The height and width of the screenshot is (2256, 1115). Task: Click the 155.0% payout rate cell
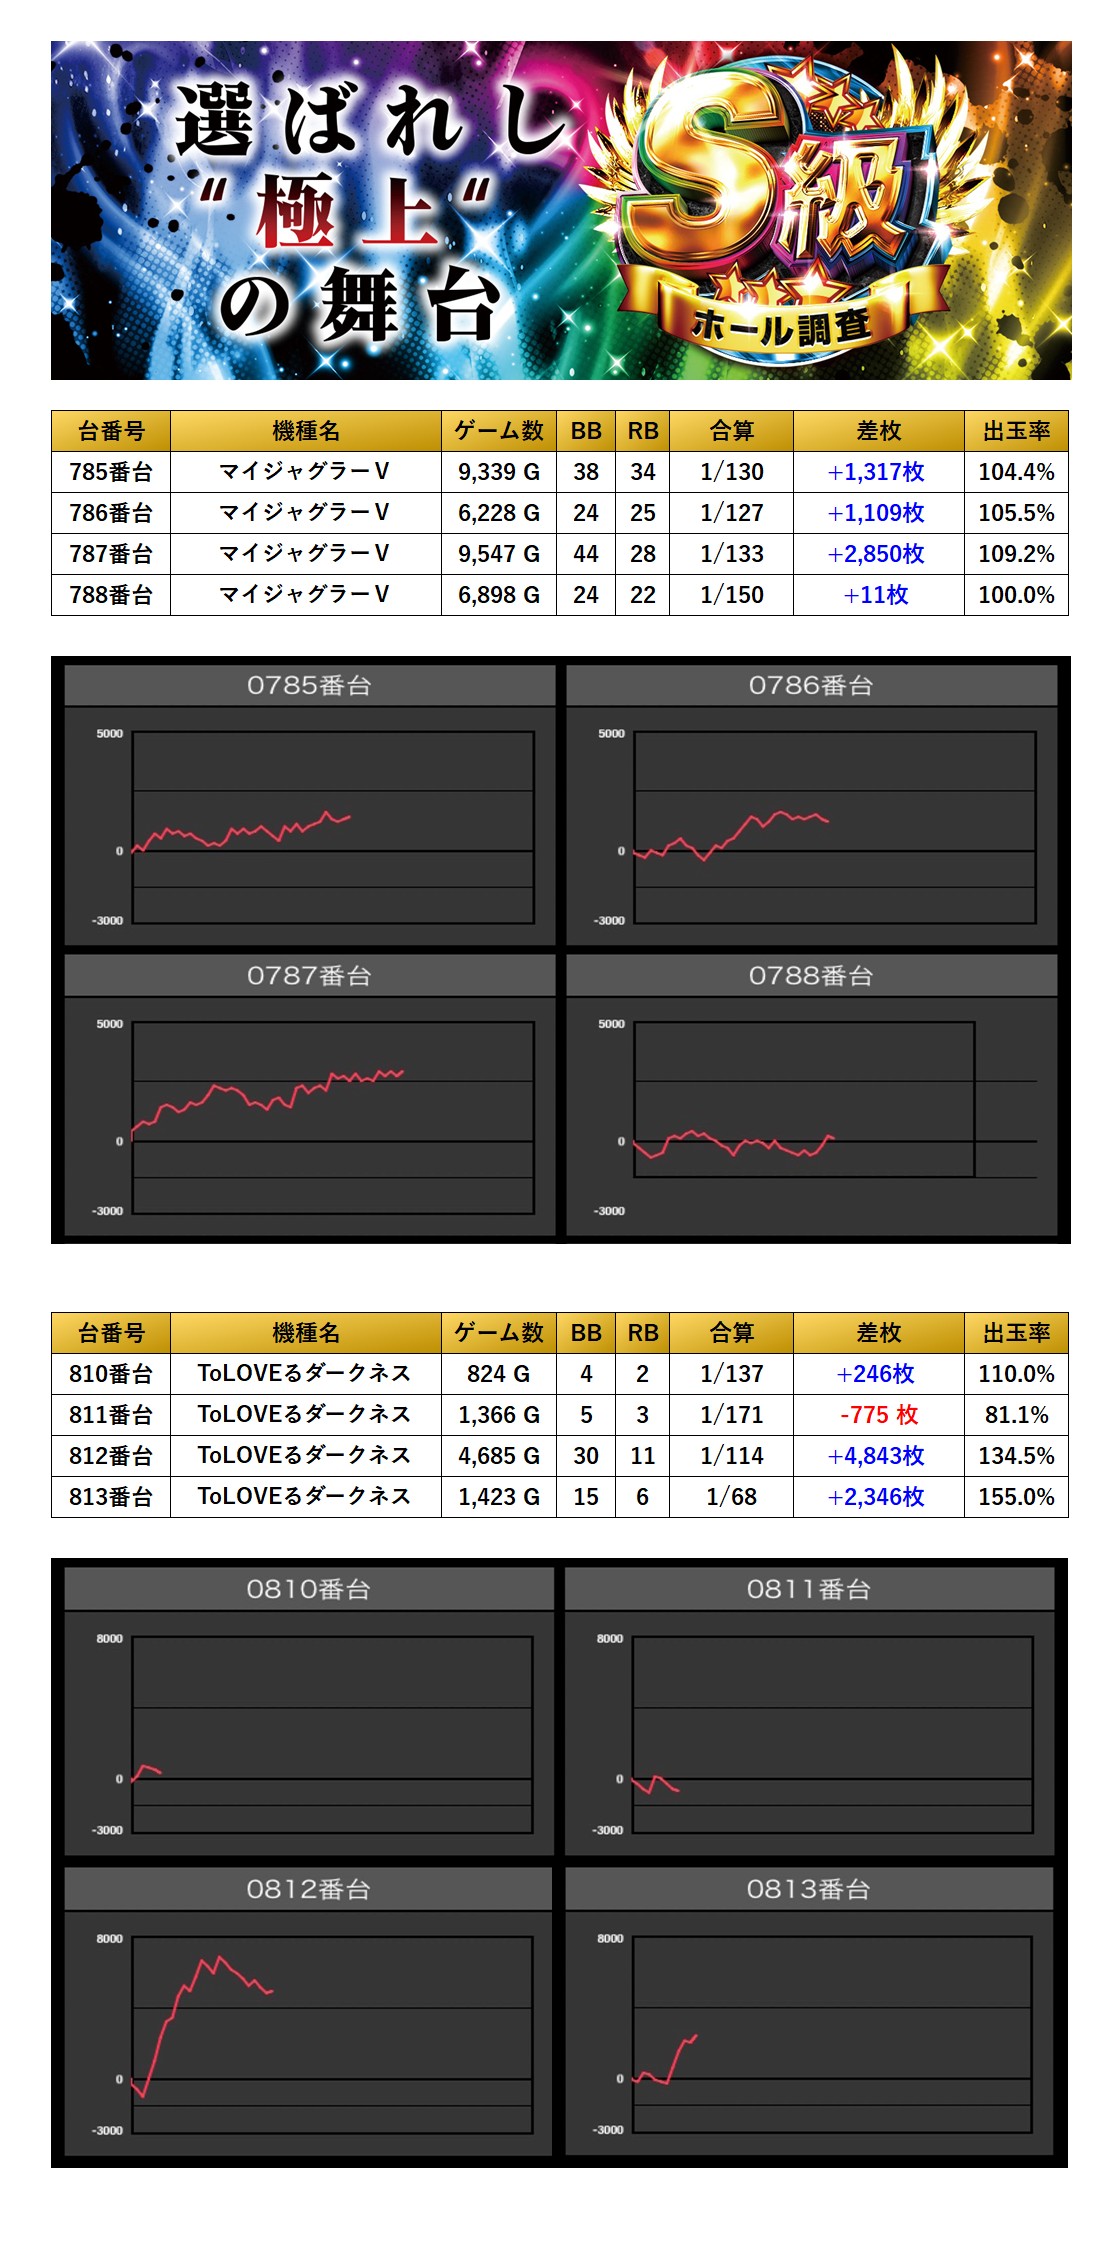1016,1497
